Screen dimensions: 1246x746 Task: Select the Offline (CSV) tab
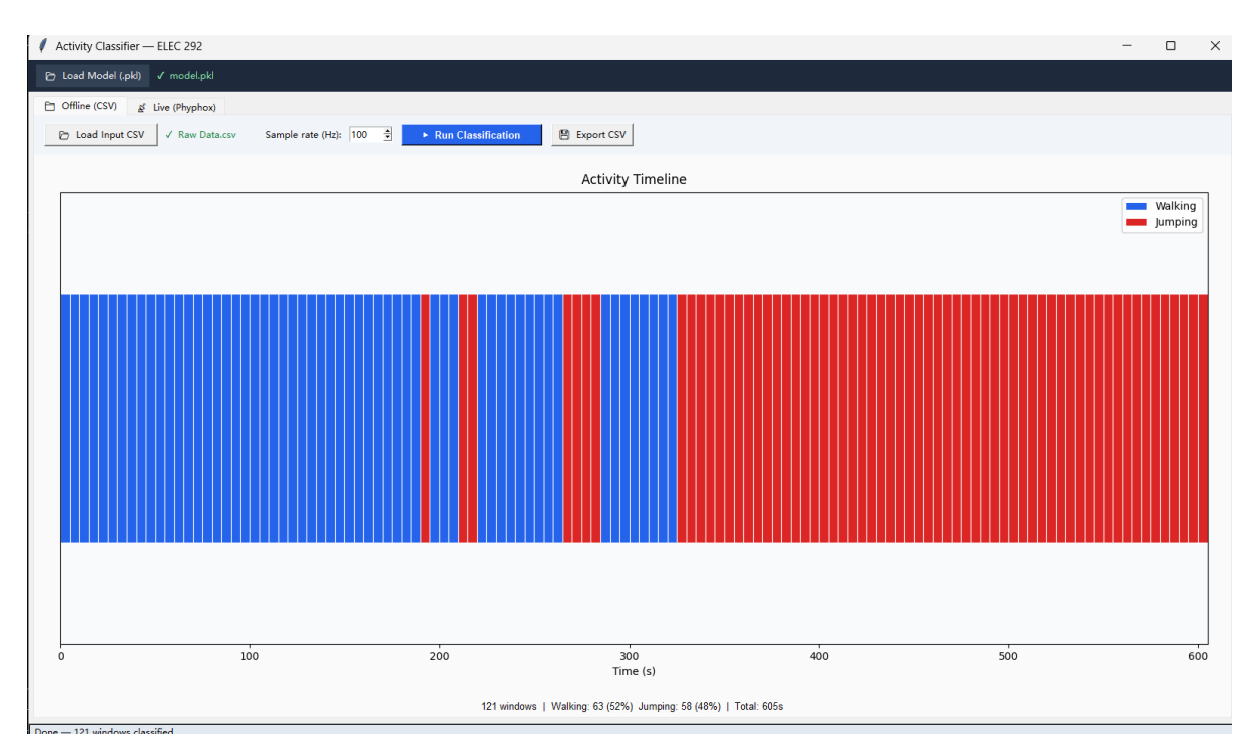tap(80, 106)
